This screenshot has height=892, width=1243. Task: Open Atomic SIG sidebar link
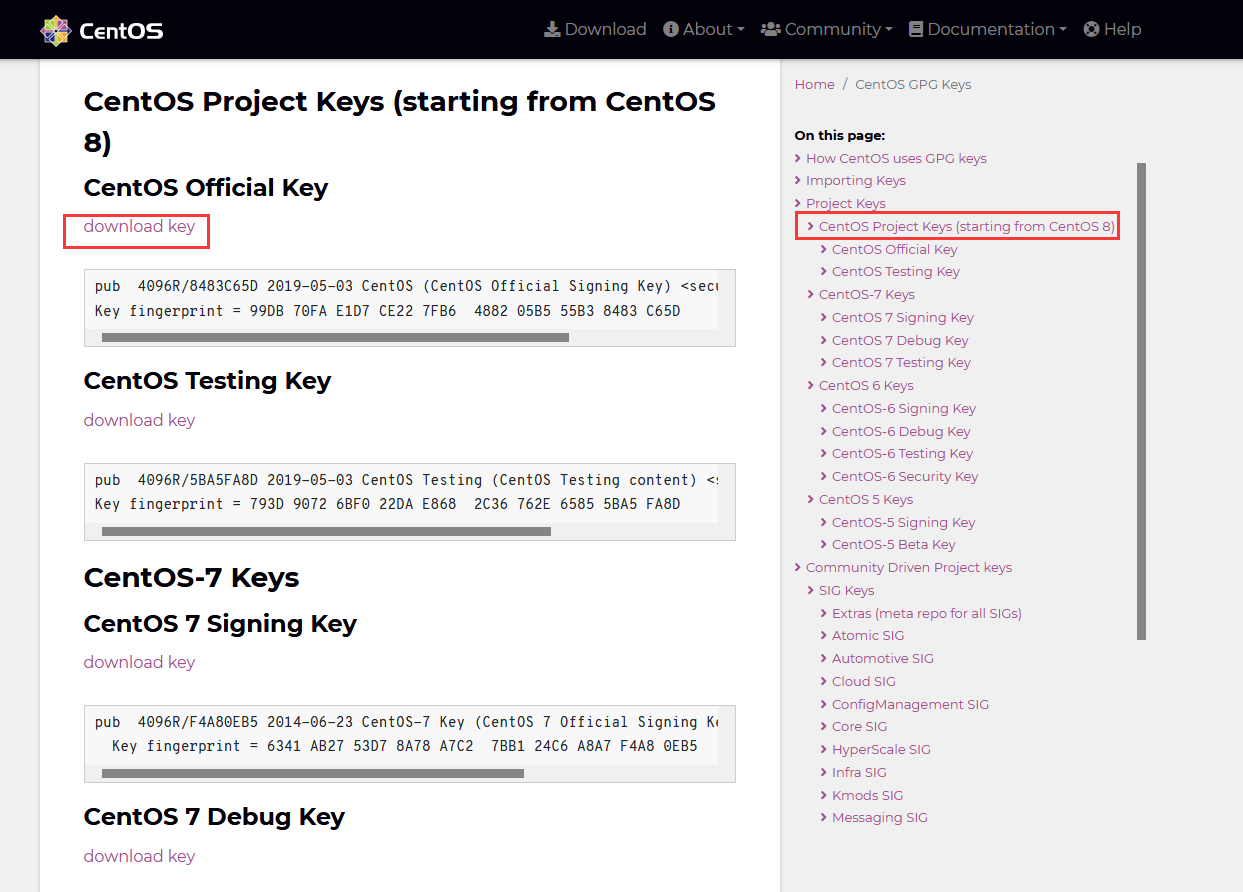coord(868,635)
